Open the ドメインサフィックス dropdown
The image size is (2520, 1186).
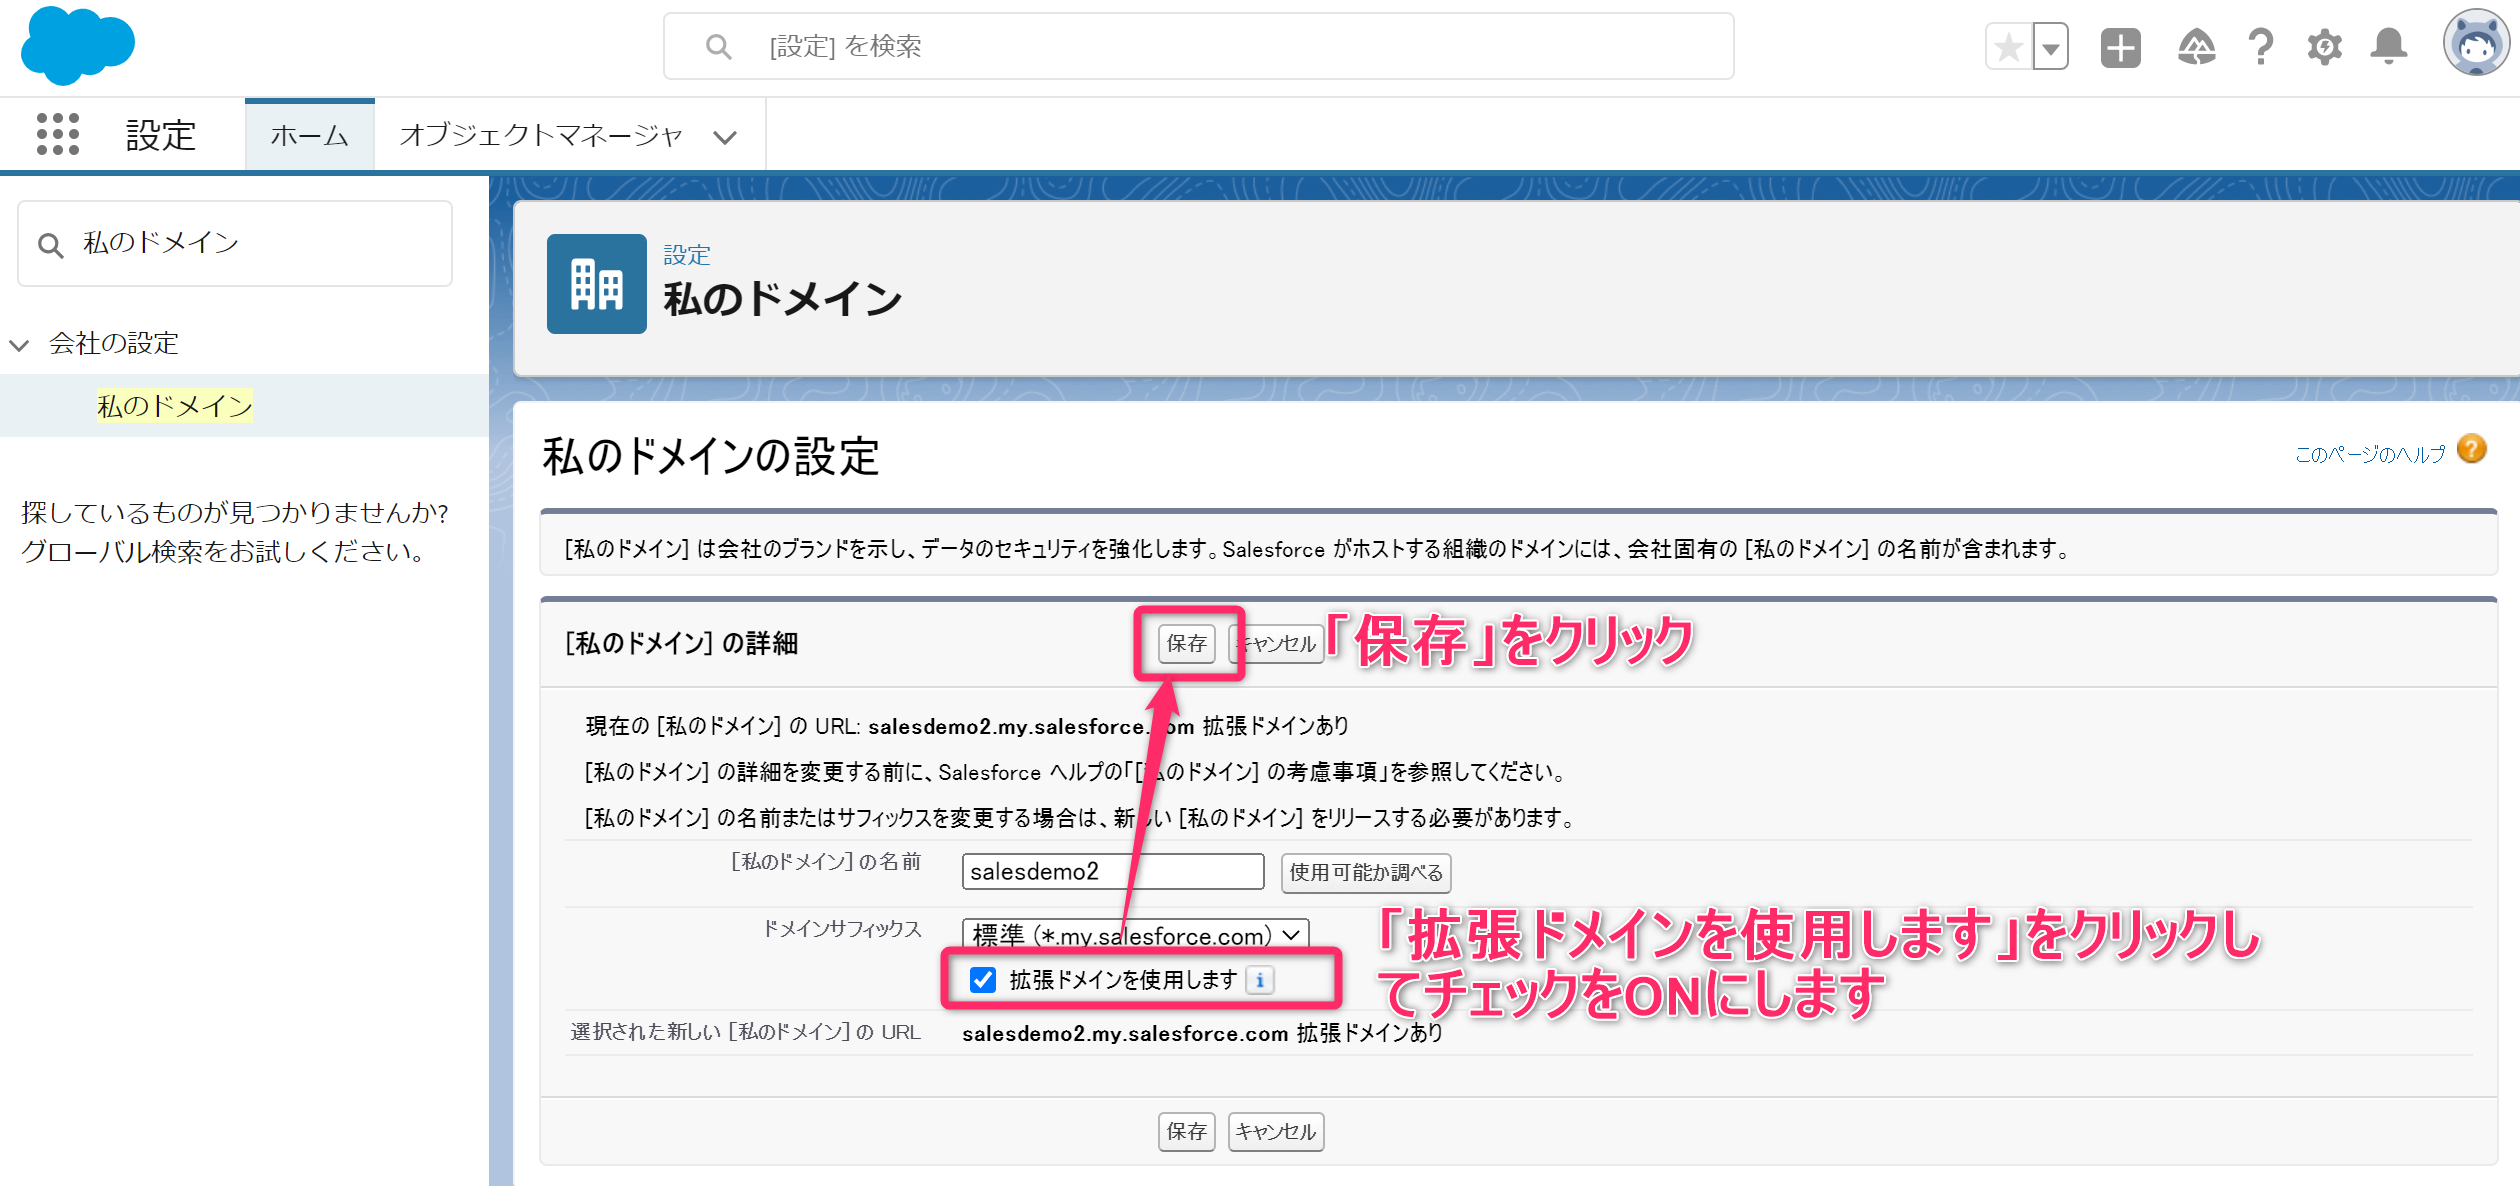[1135, 935]
